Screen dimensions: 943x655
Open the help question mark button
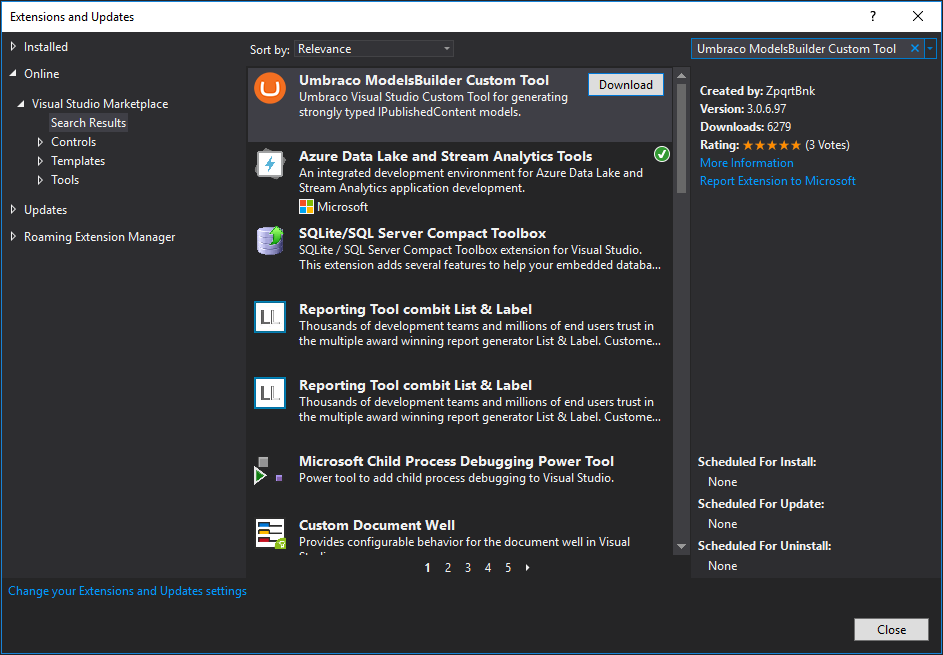(x=873, y=16)
